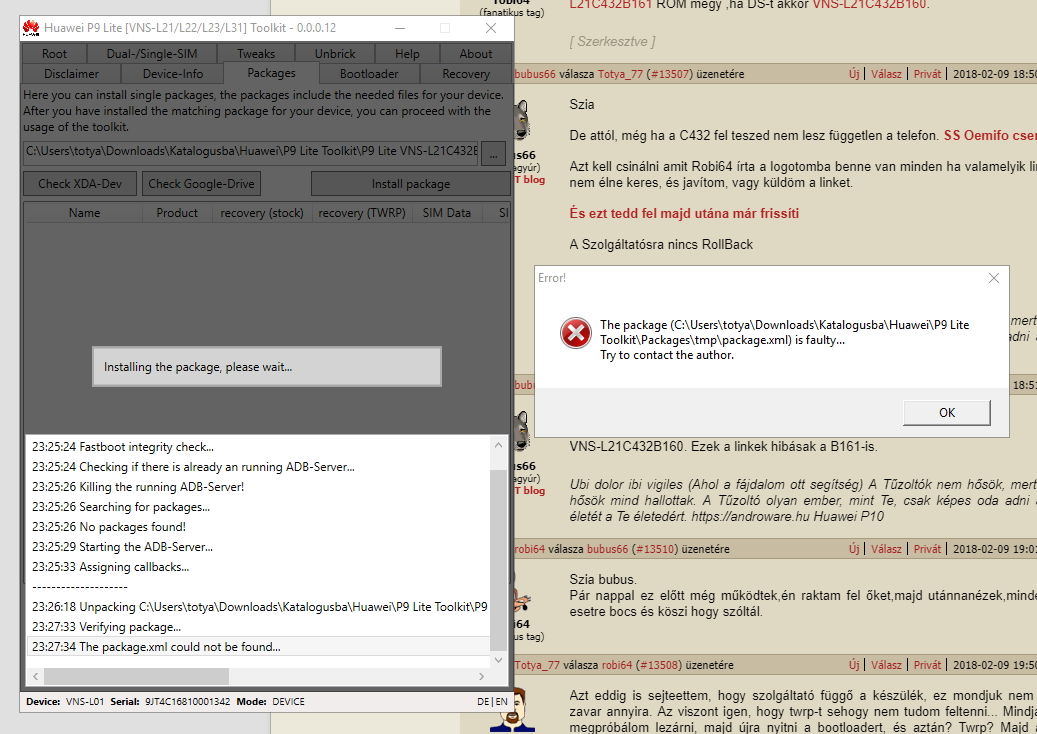Select the Packages tab
This screenshot has width=1037, height=734.
pos(271,73)
